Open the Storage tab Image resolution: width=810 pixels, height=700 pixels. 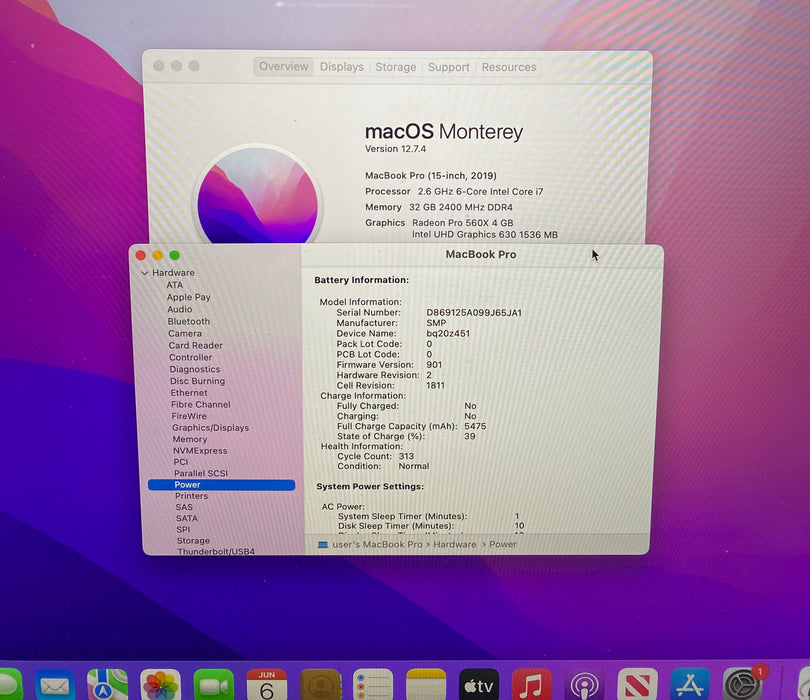pyautogui.click(x=396, y=67)
